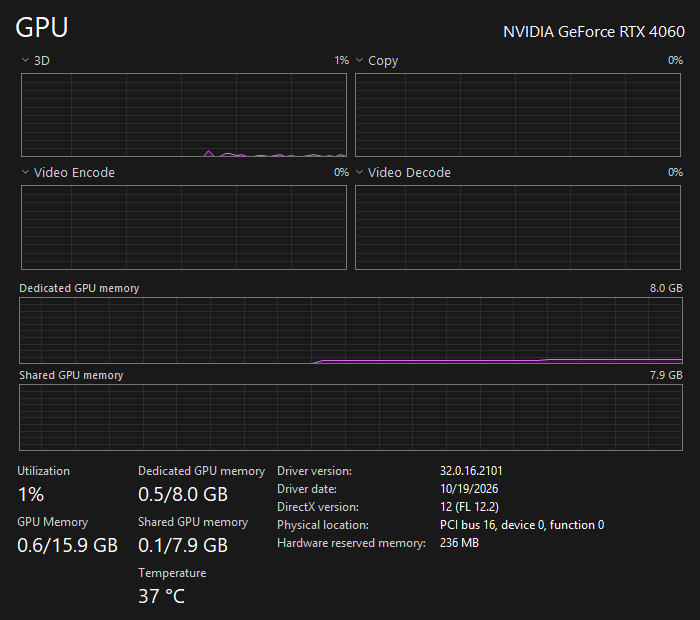The height and width of the screenshot is (620, 700).
Task: Click the 0.6/15.9 GB value
Action: tap(67, 545)
